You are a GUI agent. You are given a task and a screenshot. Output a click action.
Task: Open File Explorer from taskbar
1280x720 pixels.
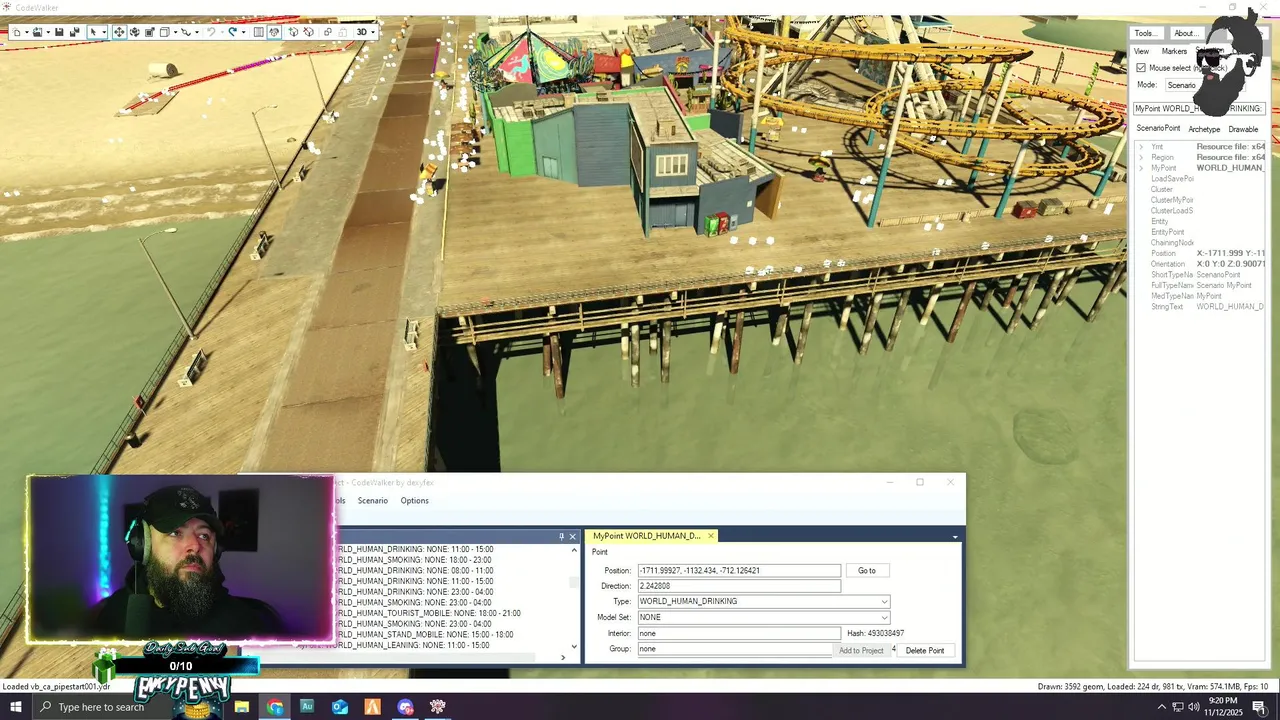tap(242, 707)
